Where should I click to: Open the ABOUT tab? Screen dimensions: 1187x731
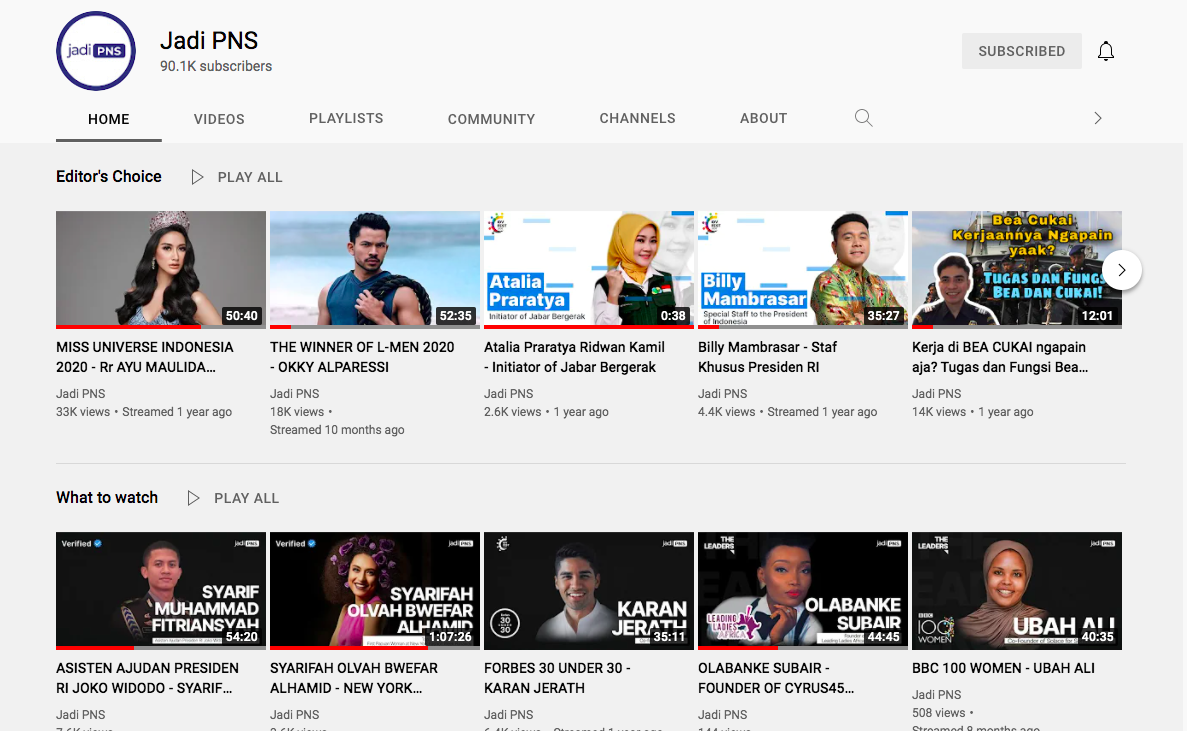[x=763, y=118]
